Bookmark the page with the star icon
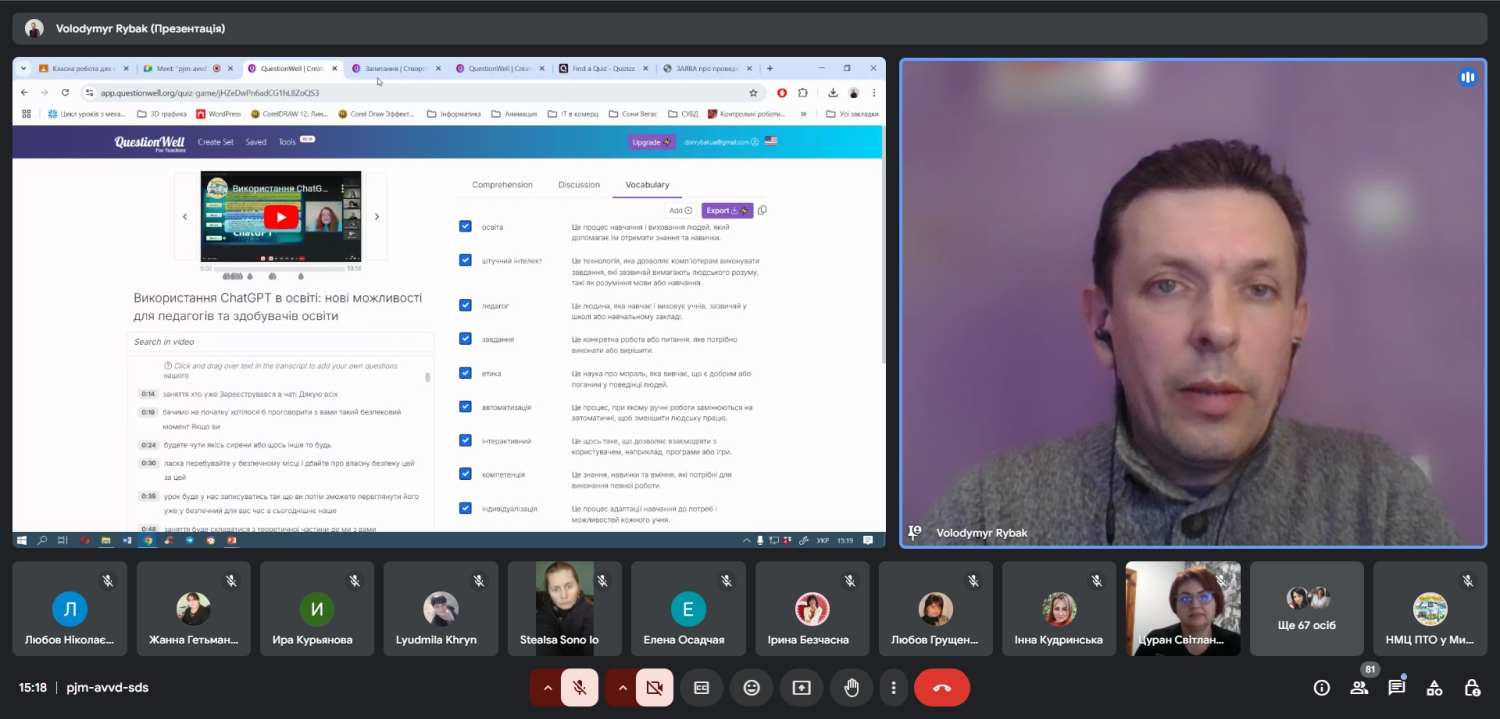 tap(753, 93)
